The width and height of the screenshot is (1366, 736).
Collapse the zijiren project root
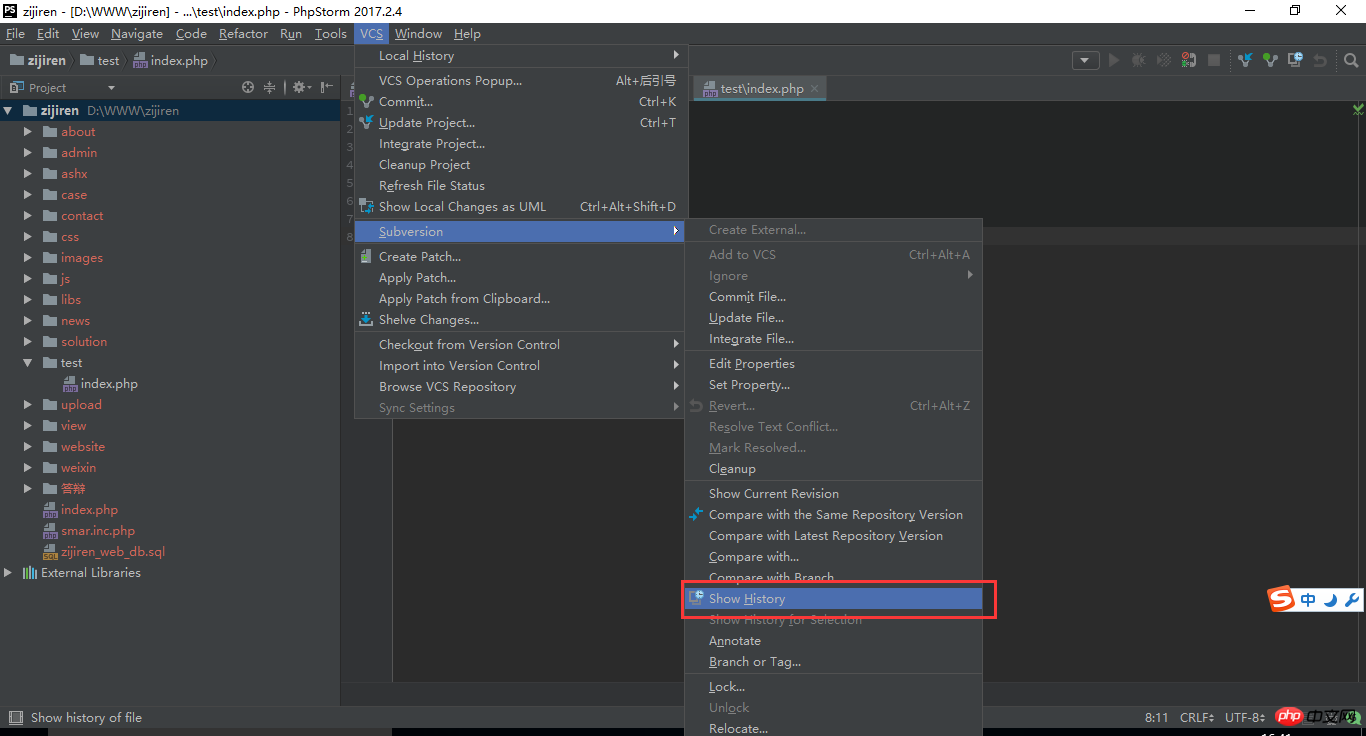8,111
